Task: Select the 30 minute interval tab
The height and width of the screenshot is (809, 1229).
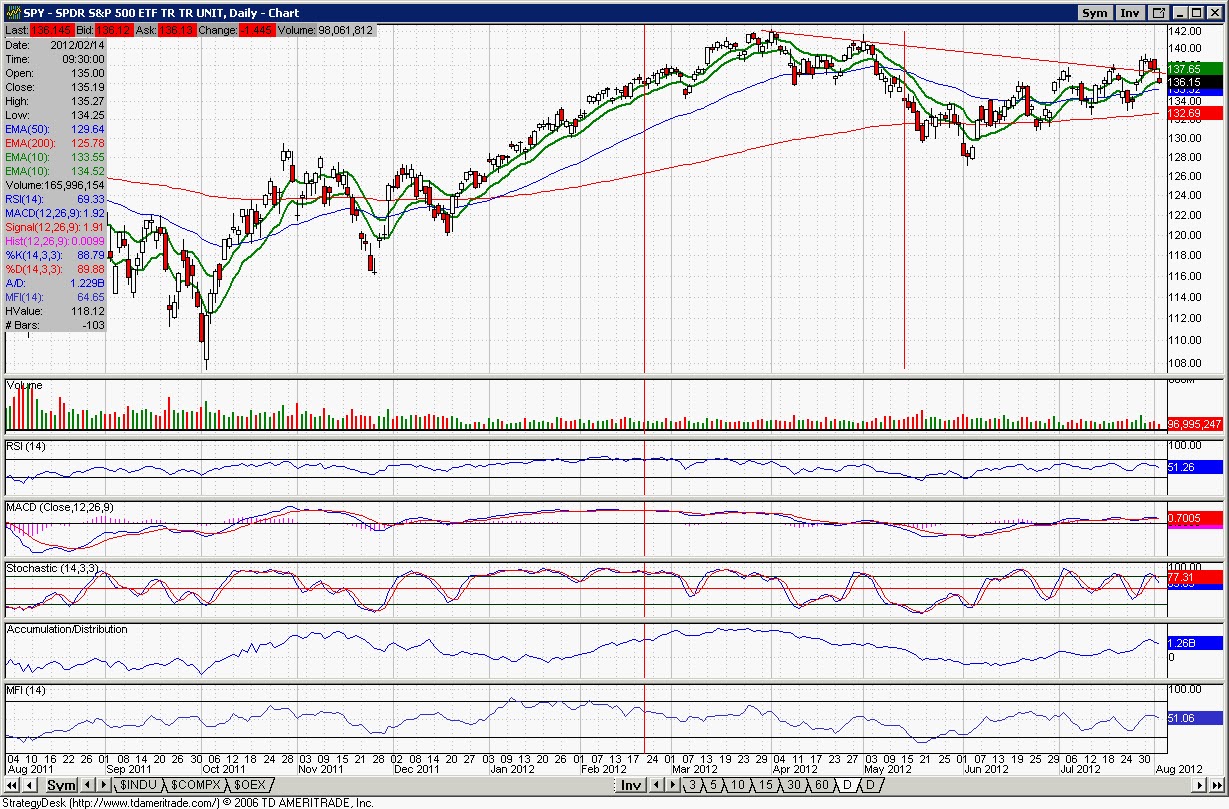Action: tap(793, 785)
